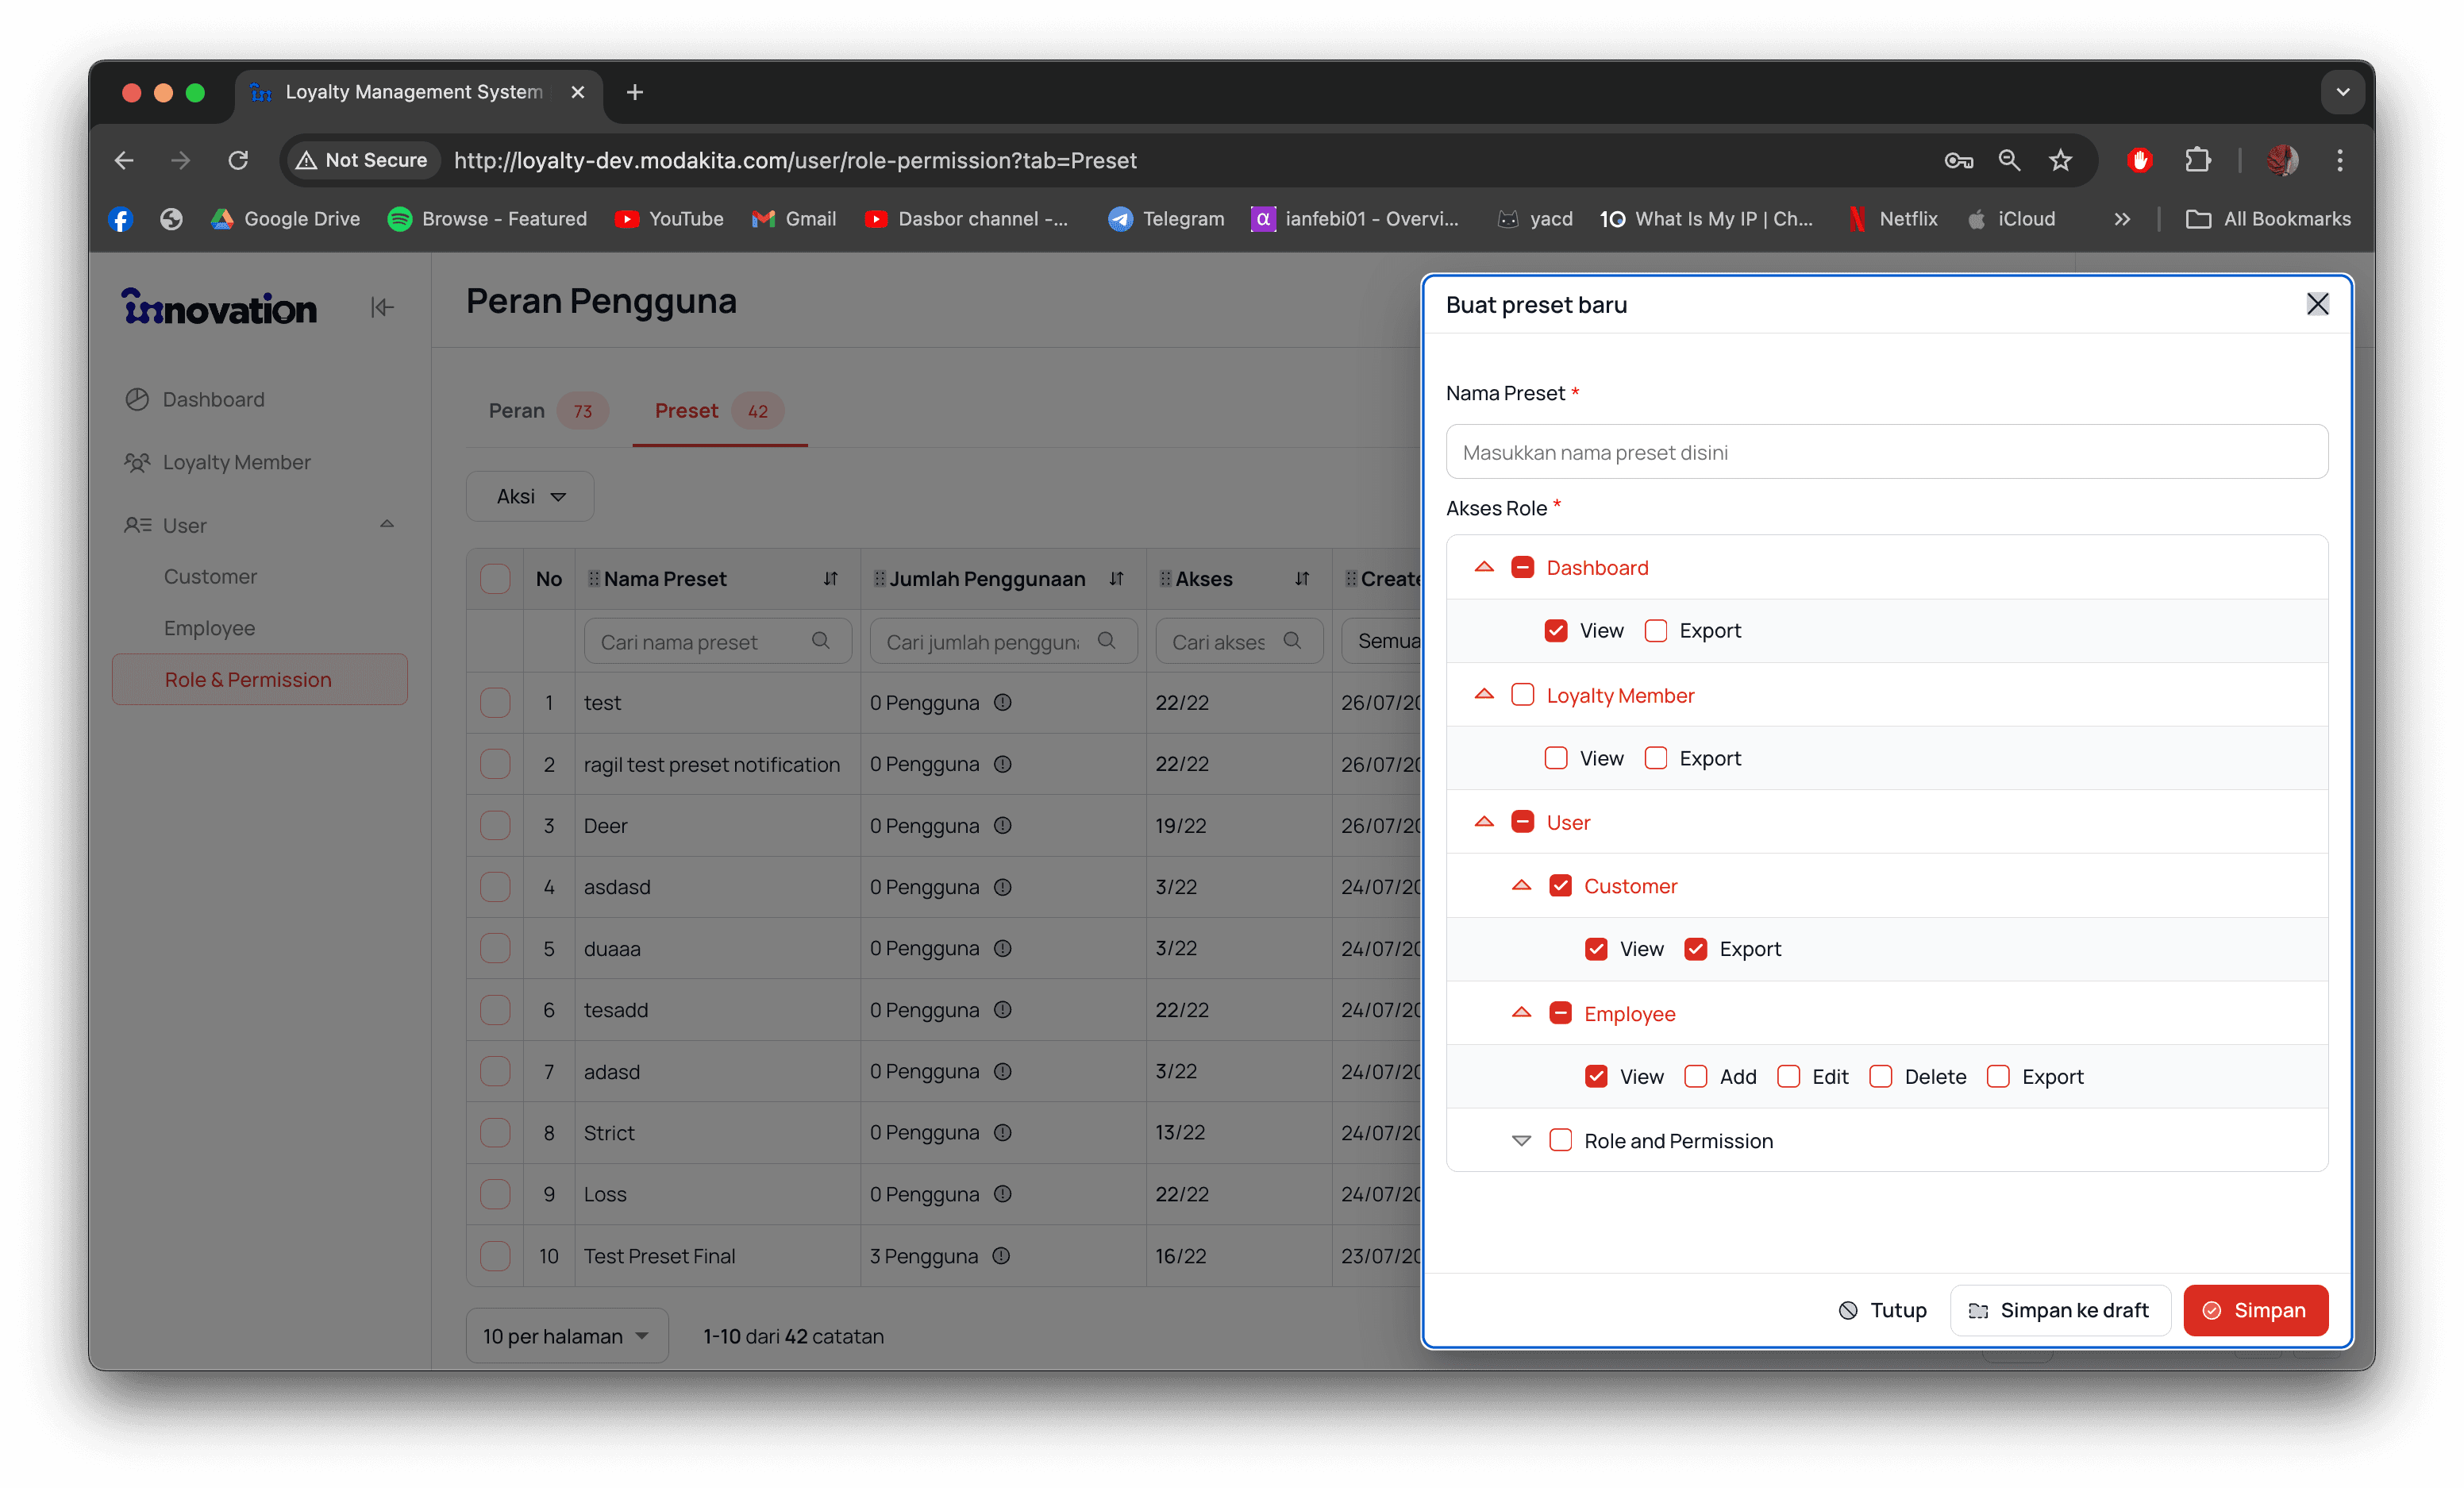This screenshot has width=2464, height=1488.
Task: Save the preset as draft with Simpan ke draft
Action: pyautogui.click(x=2059, y=1310)
